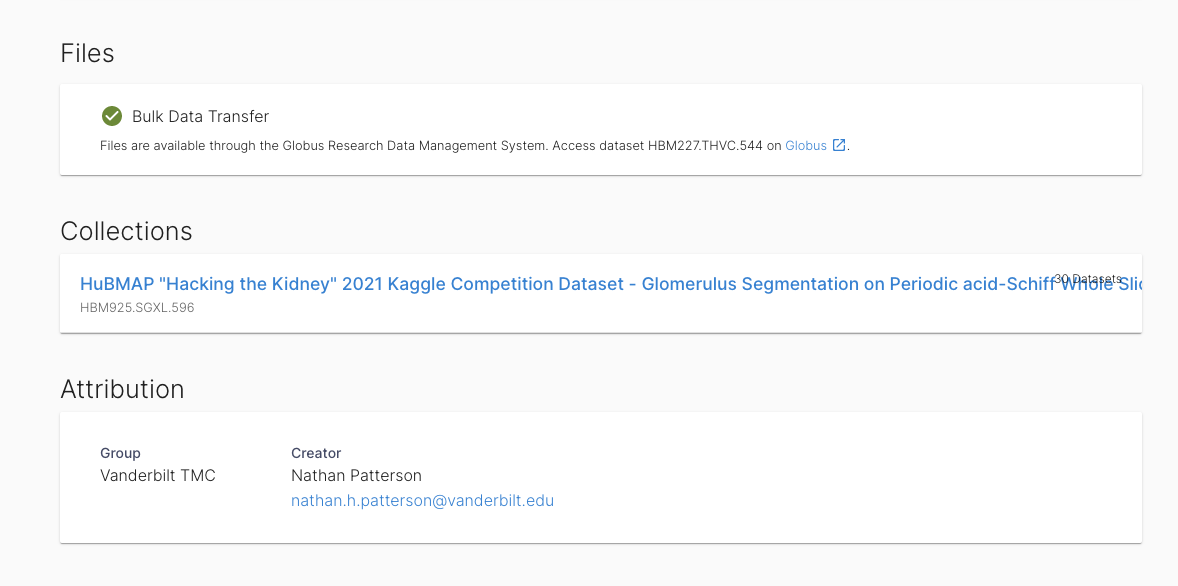The height and width of the screenshot is (586, 1178).
Task: Click the Creator column header
Action: click(316, 453)
